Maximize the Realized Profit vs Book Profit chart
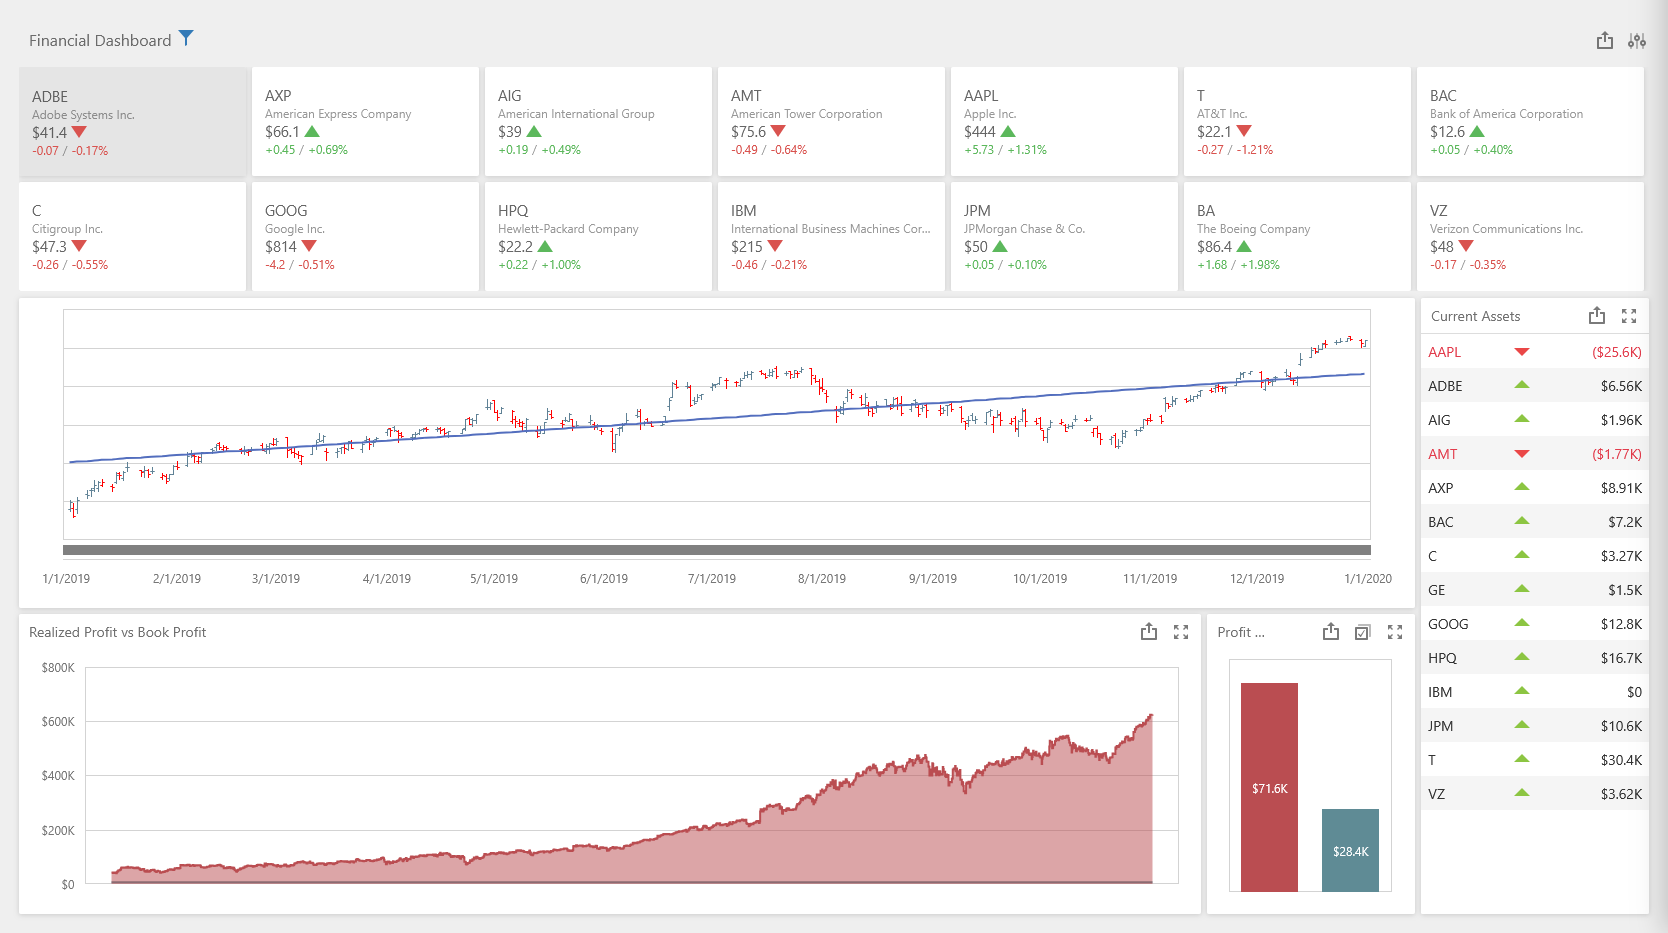1668x933 pixels. pos(1180,632)
